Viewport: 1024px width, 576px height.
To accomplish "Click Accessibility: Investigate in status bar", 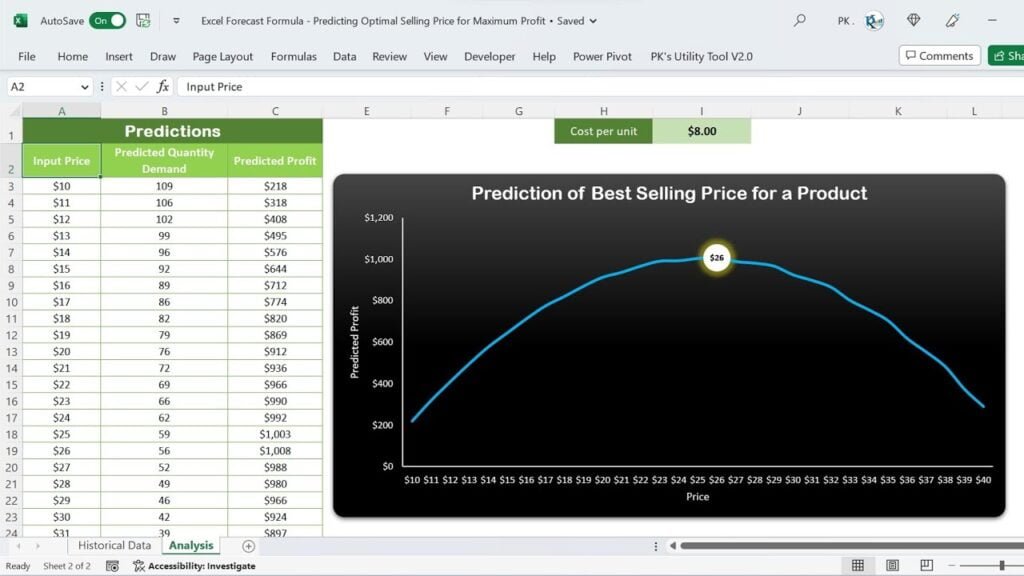I will [x=194, y=566].
